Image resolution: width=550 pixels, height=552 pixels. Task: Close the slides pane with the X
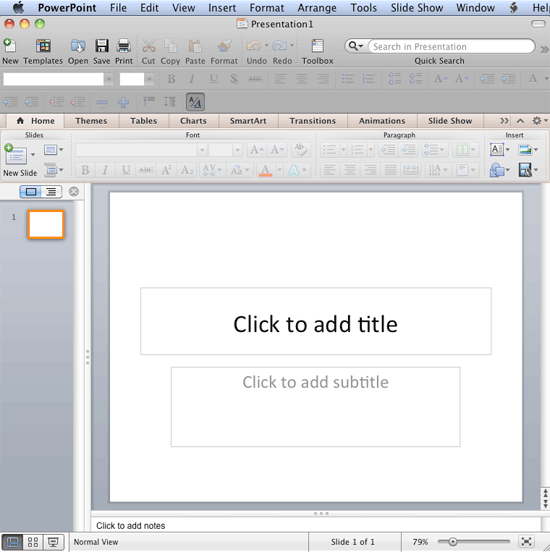[74, 192]
